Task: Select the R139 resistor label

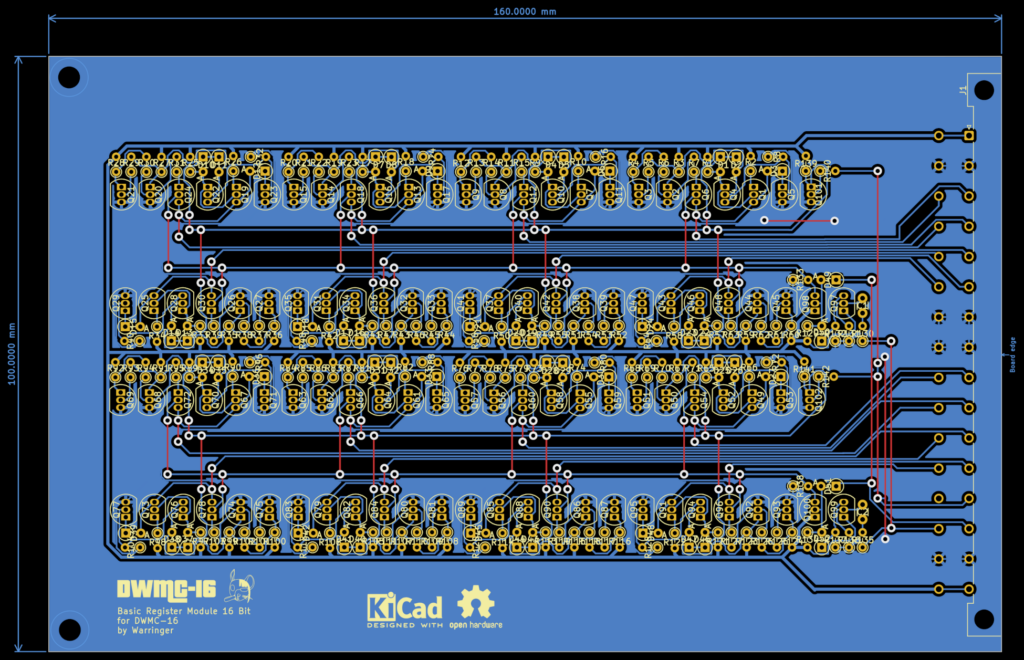Action: [x=806, y=163]
